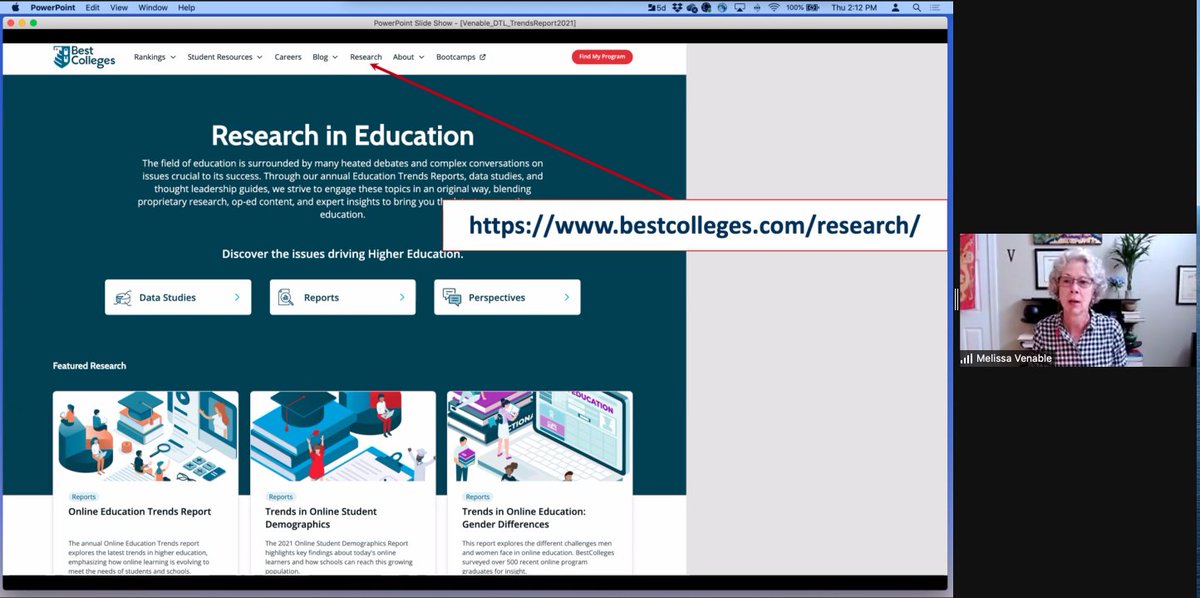The width and height of the screenshot is (1200, 598).
Task: Expand the Blog dropdown
Action: (x=325, y=57)
